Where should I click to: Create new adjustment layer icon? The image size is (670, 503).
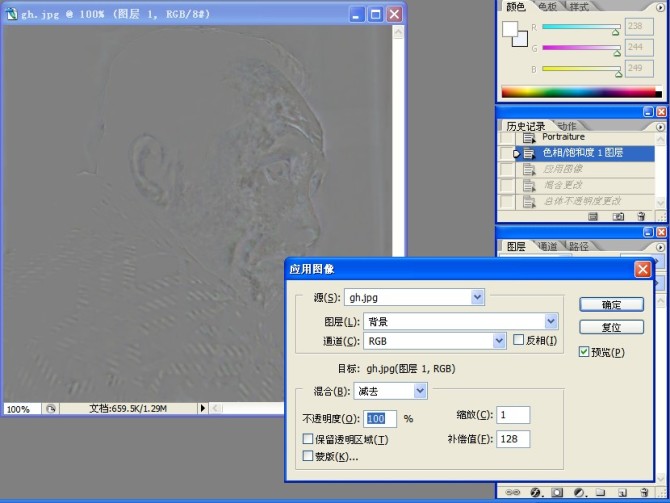pos(577,492)
